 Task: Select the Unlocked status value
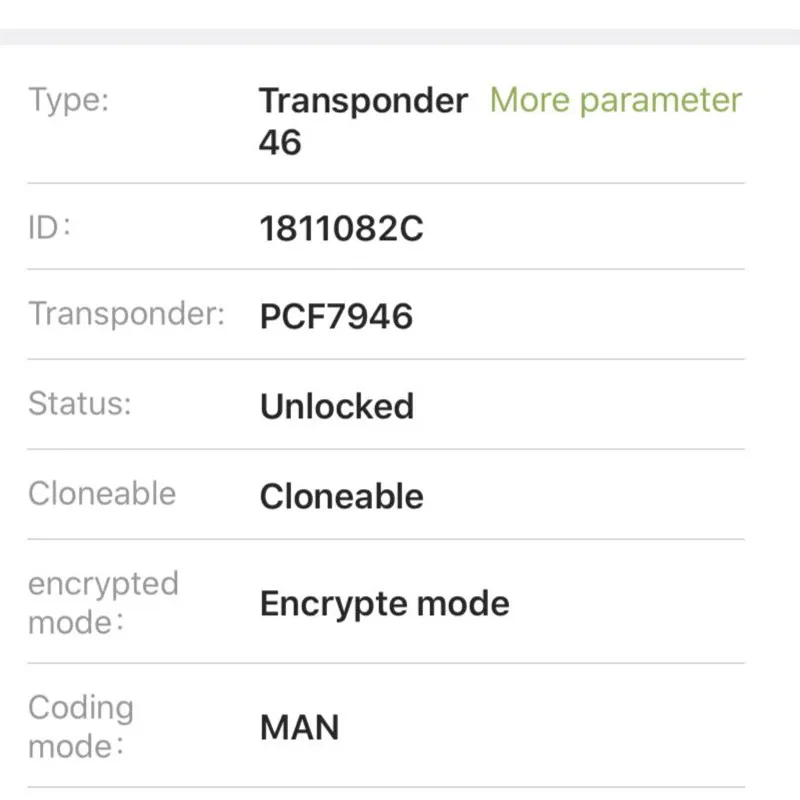(x=337, y=406)
